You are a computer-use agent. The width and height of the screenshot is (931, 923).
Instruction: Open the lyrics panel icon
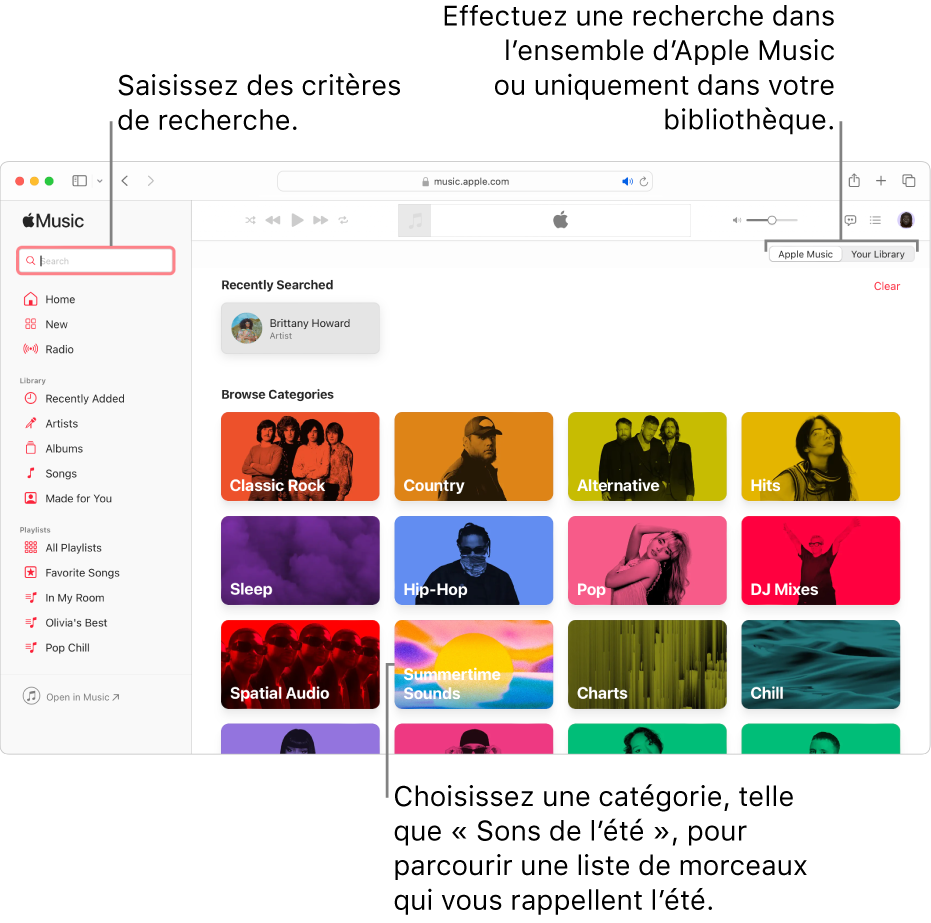click(x=850, y=220)
